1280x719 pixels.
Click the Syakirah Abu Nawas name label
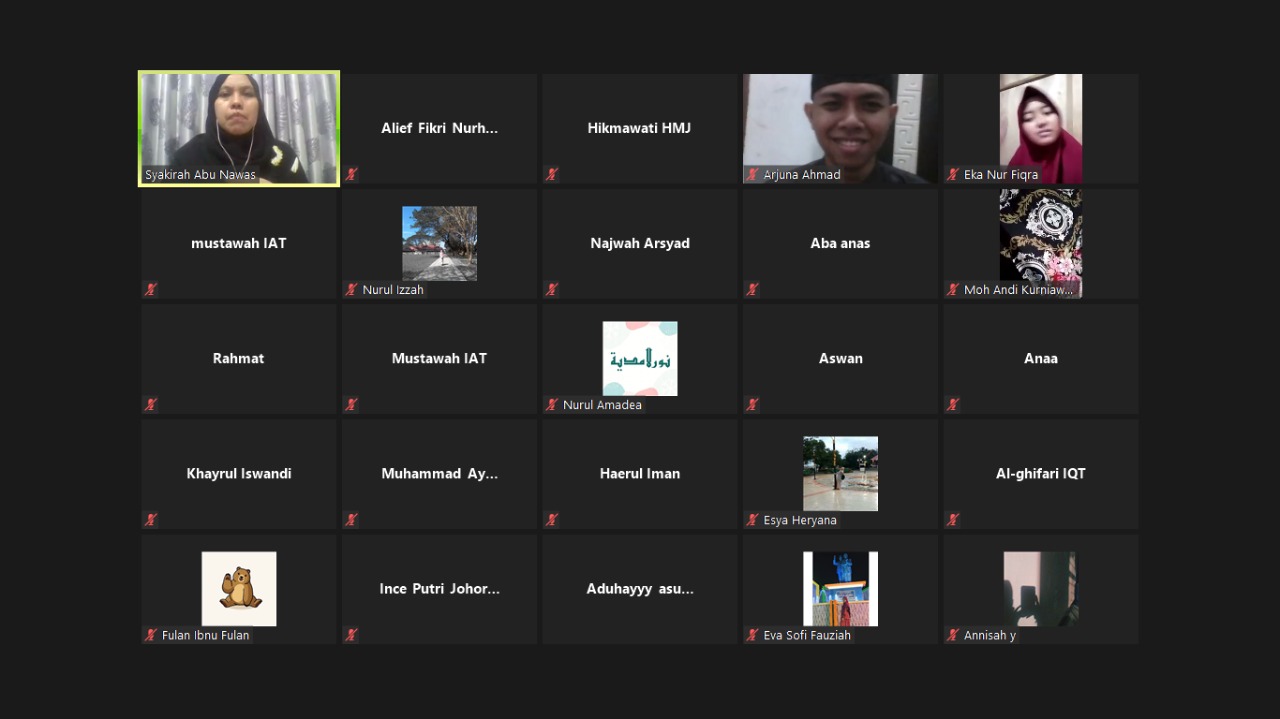click(x=200, y=175)
